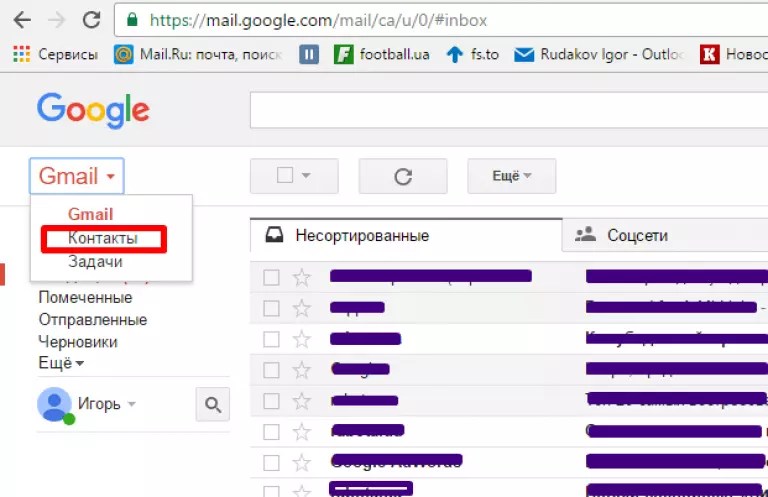Open the football.ua bookmark

382,54
